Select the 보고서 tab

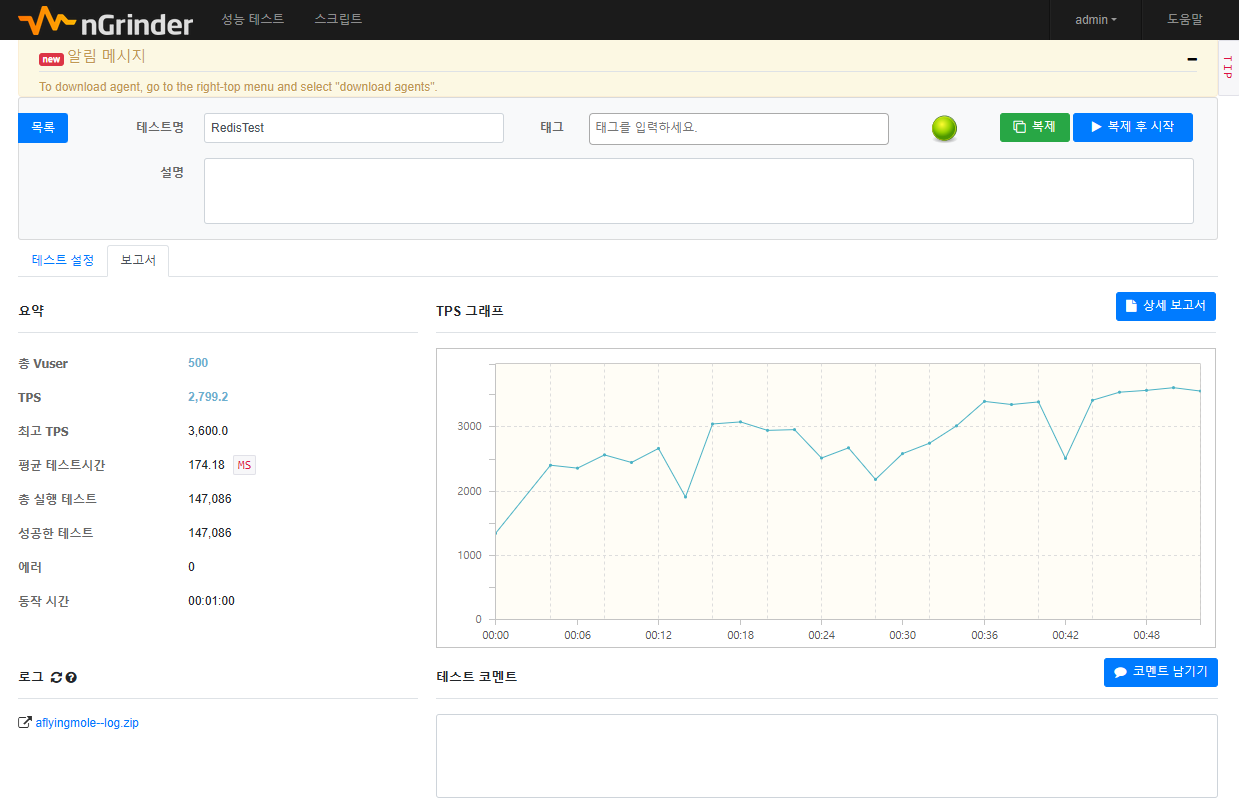tap(138, 260)
